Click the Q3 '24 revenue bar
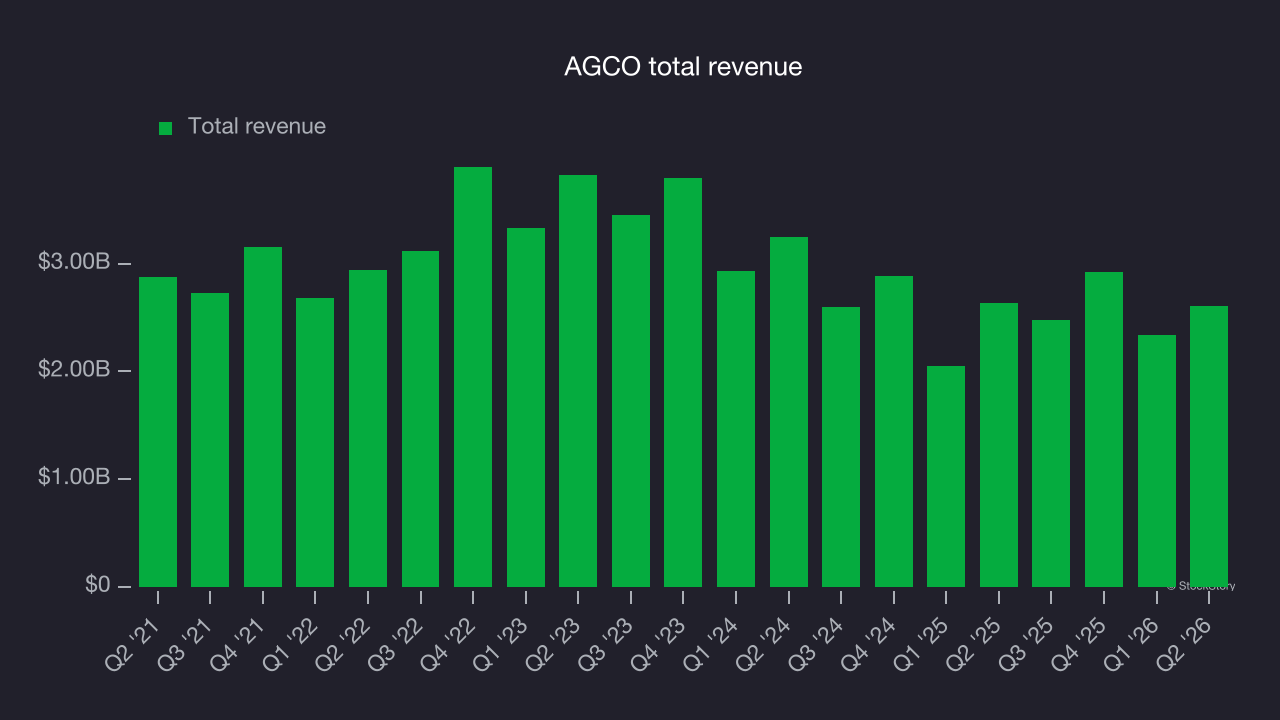 coord(841,447)
